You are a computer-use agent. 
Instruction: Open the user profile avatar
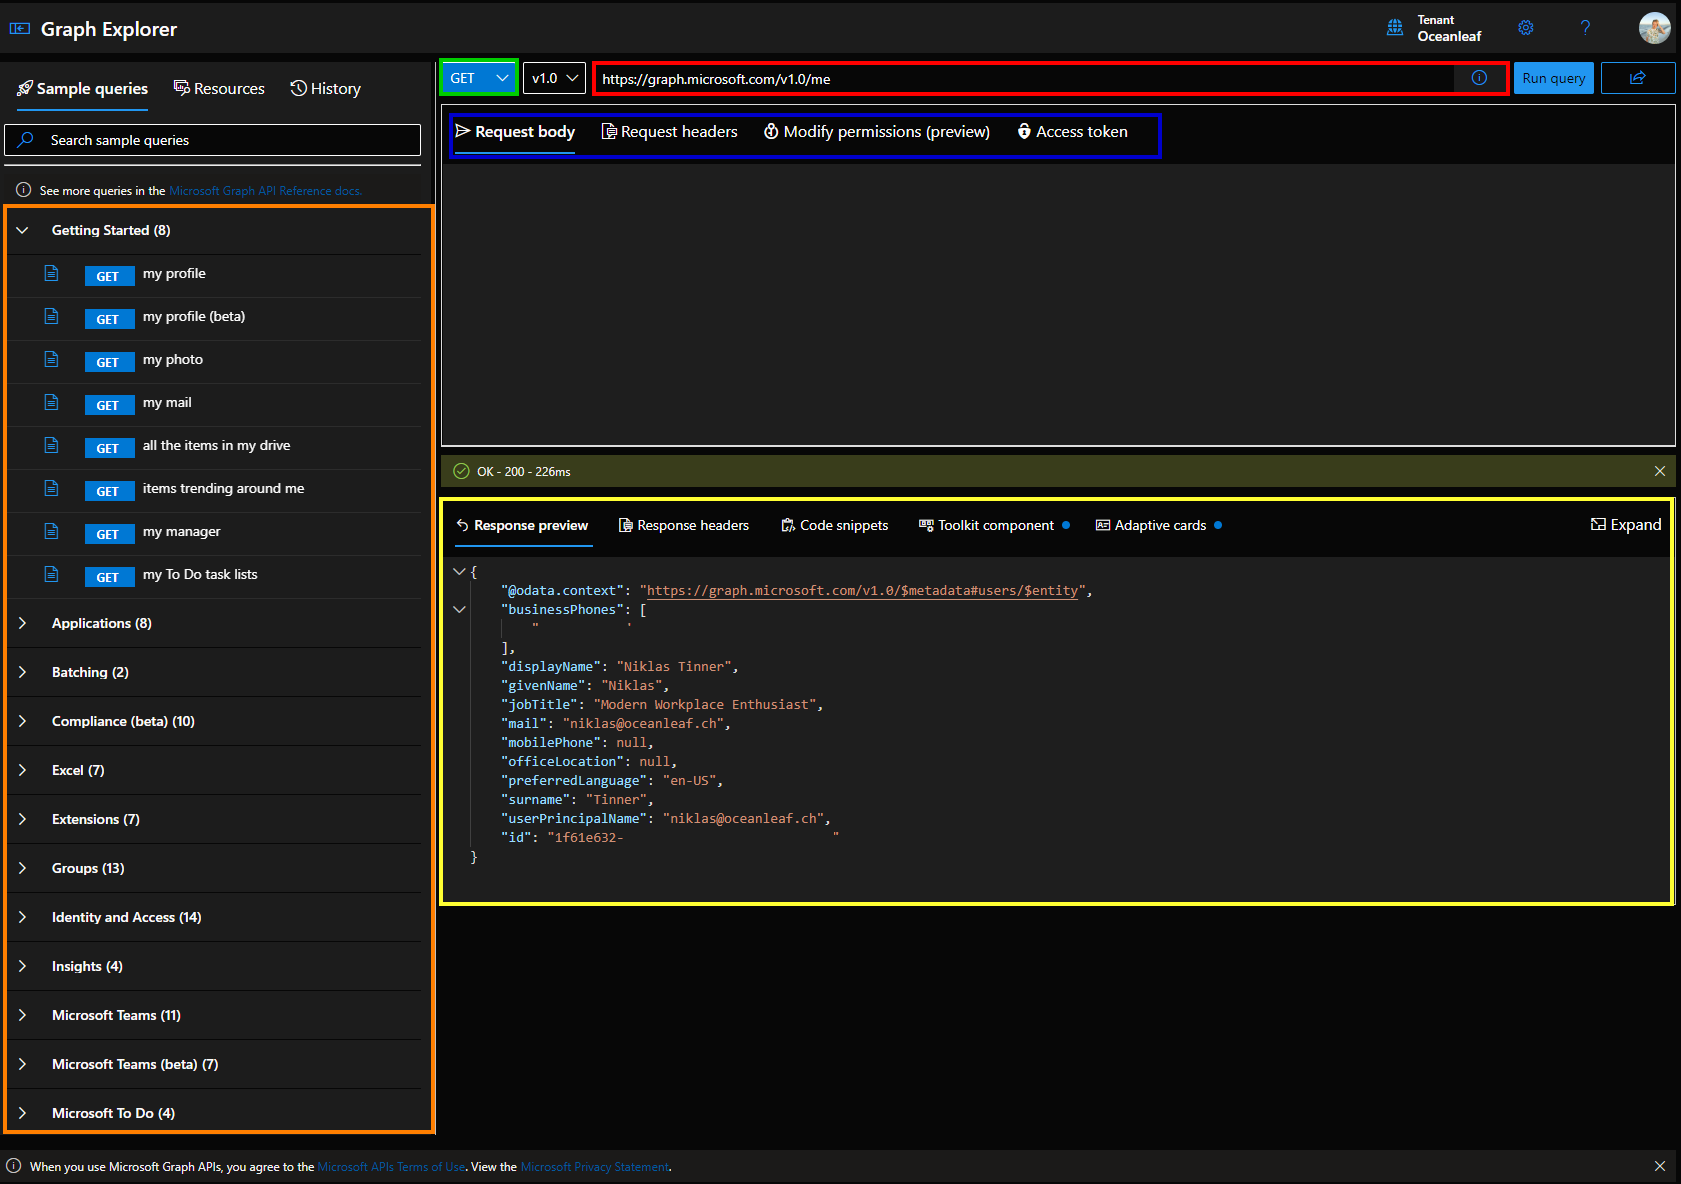click(1654, 28)
